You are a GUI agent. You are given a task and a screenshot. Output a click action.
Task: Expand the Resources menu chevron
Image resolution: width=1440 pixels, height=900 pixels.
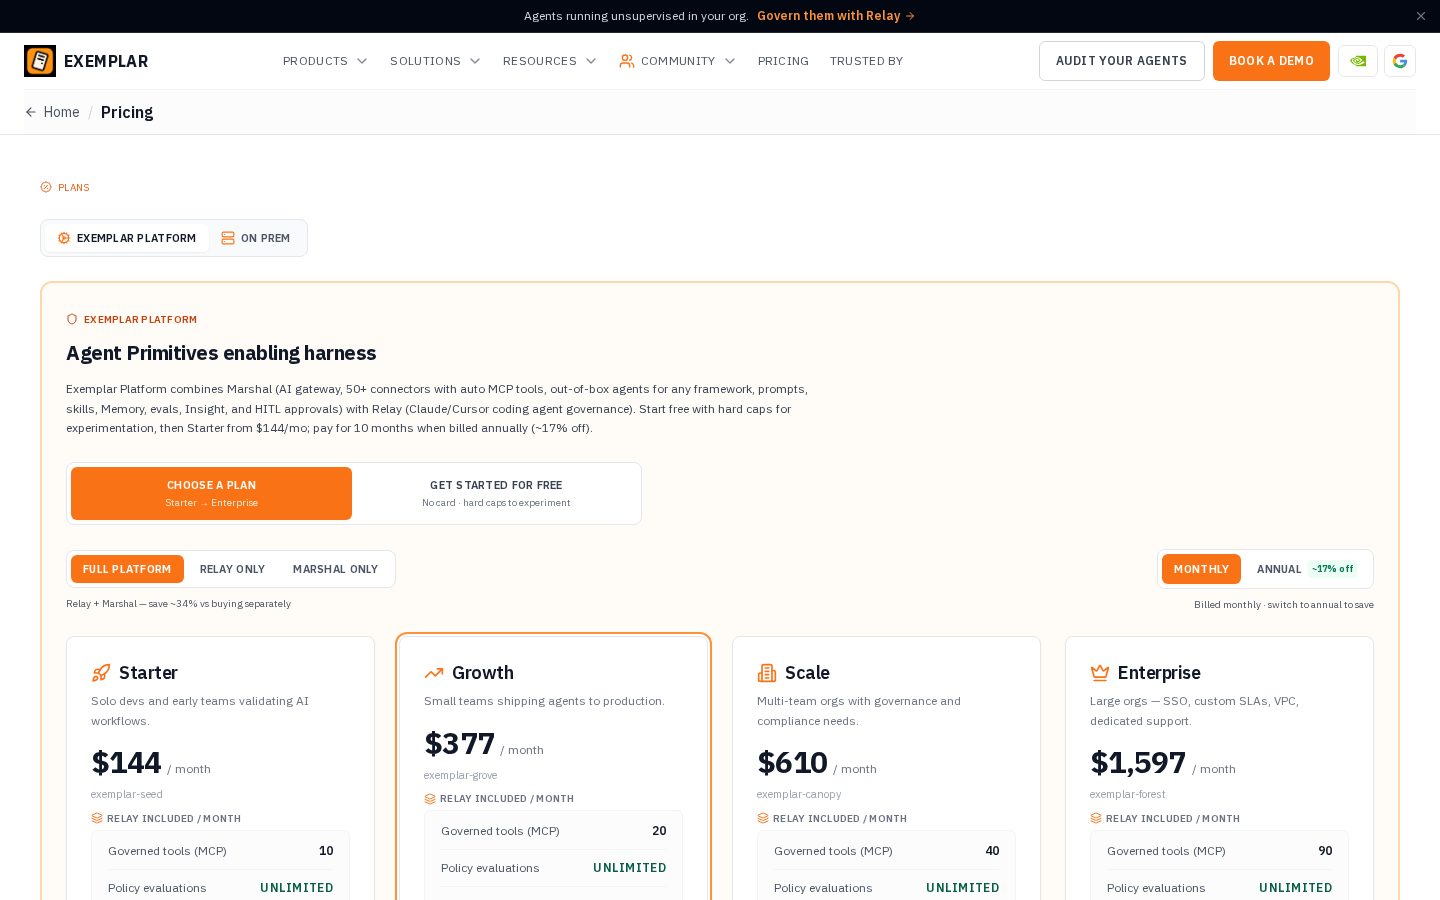591,61
